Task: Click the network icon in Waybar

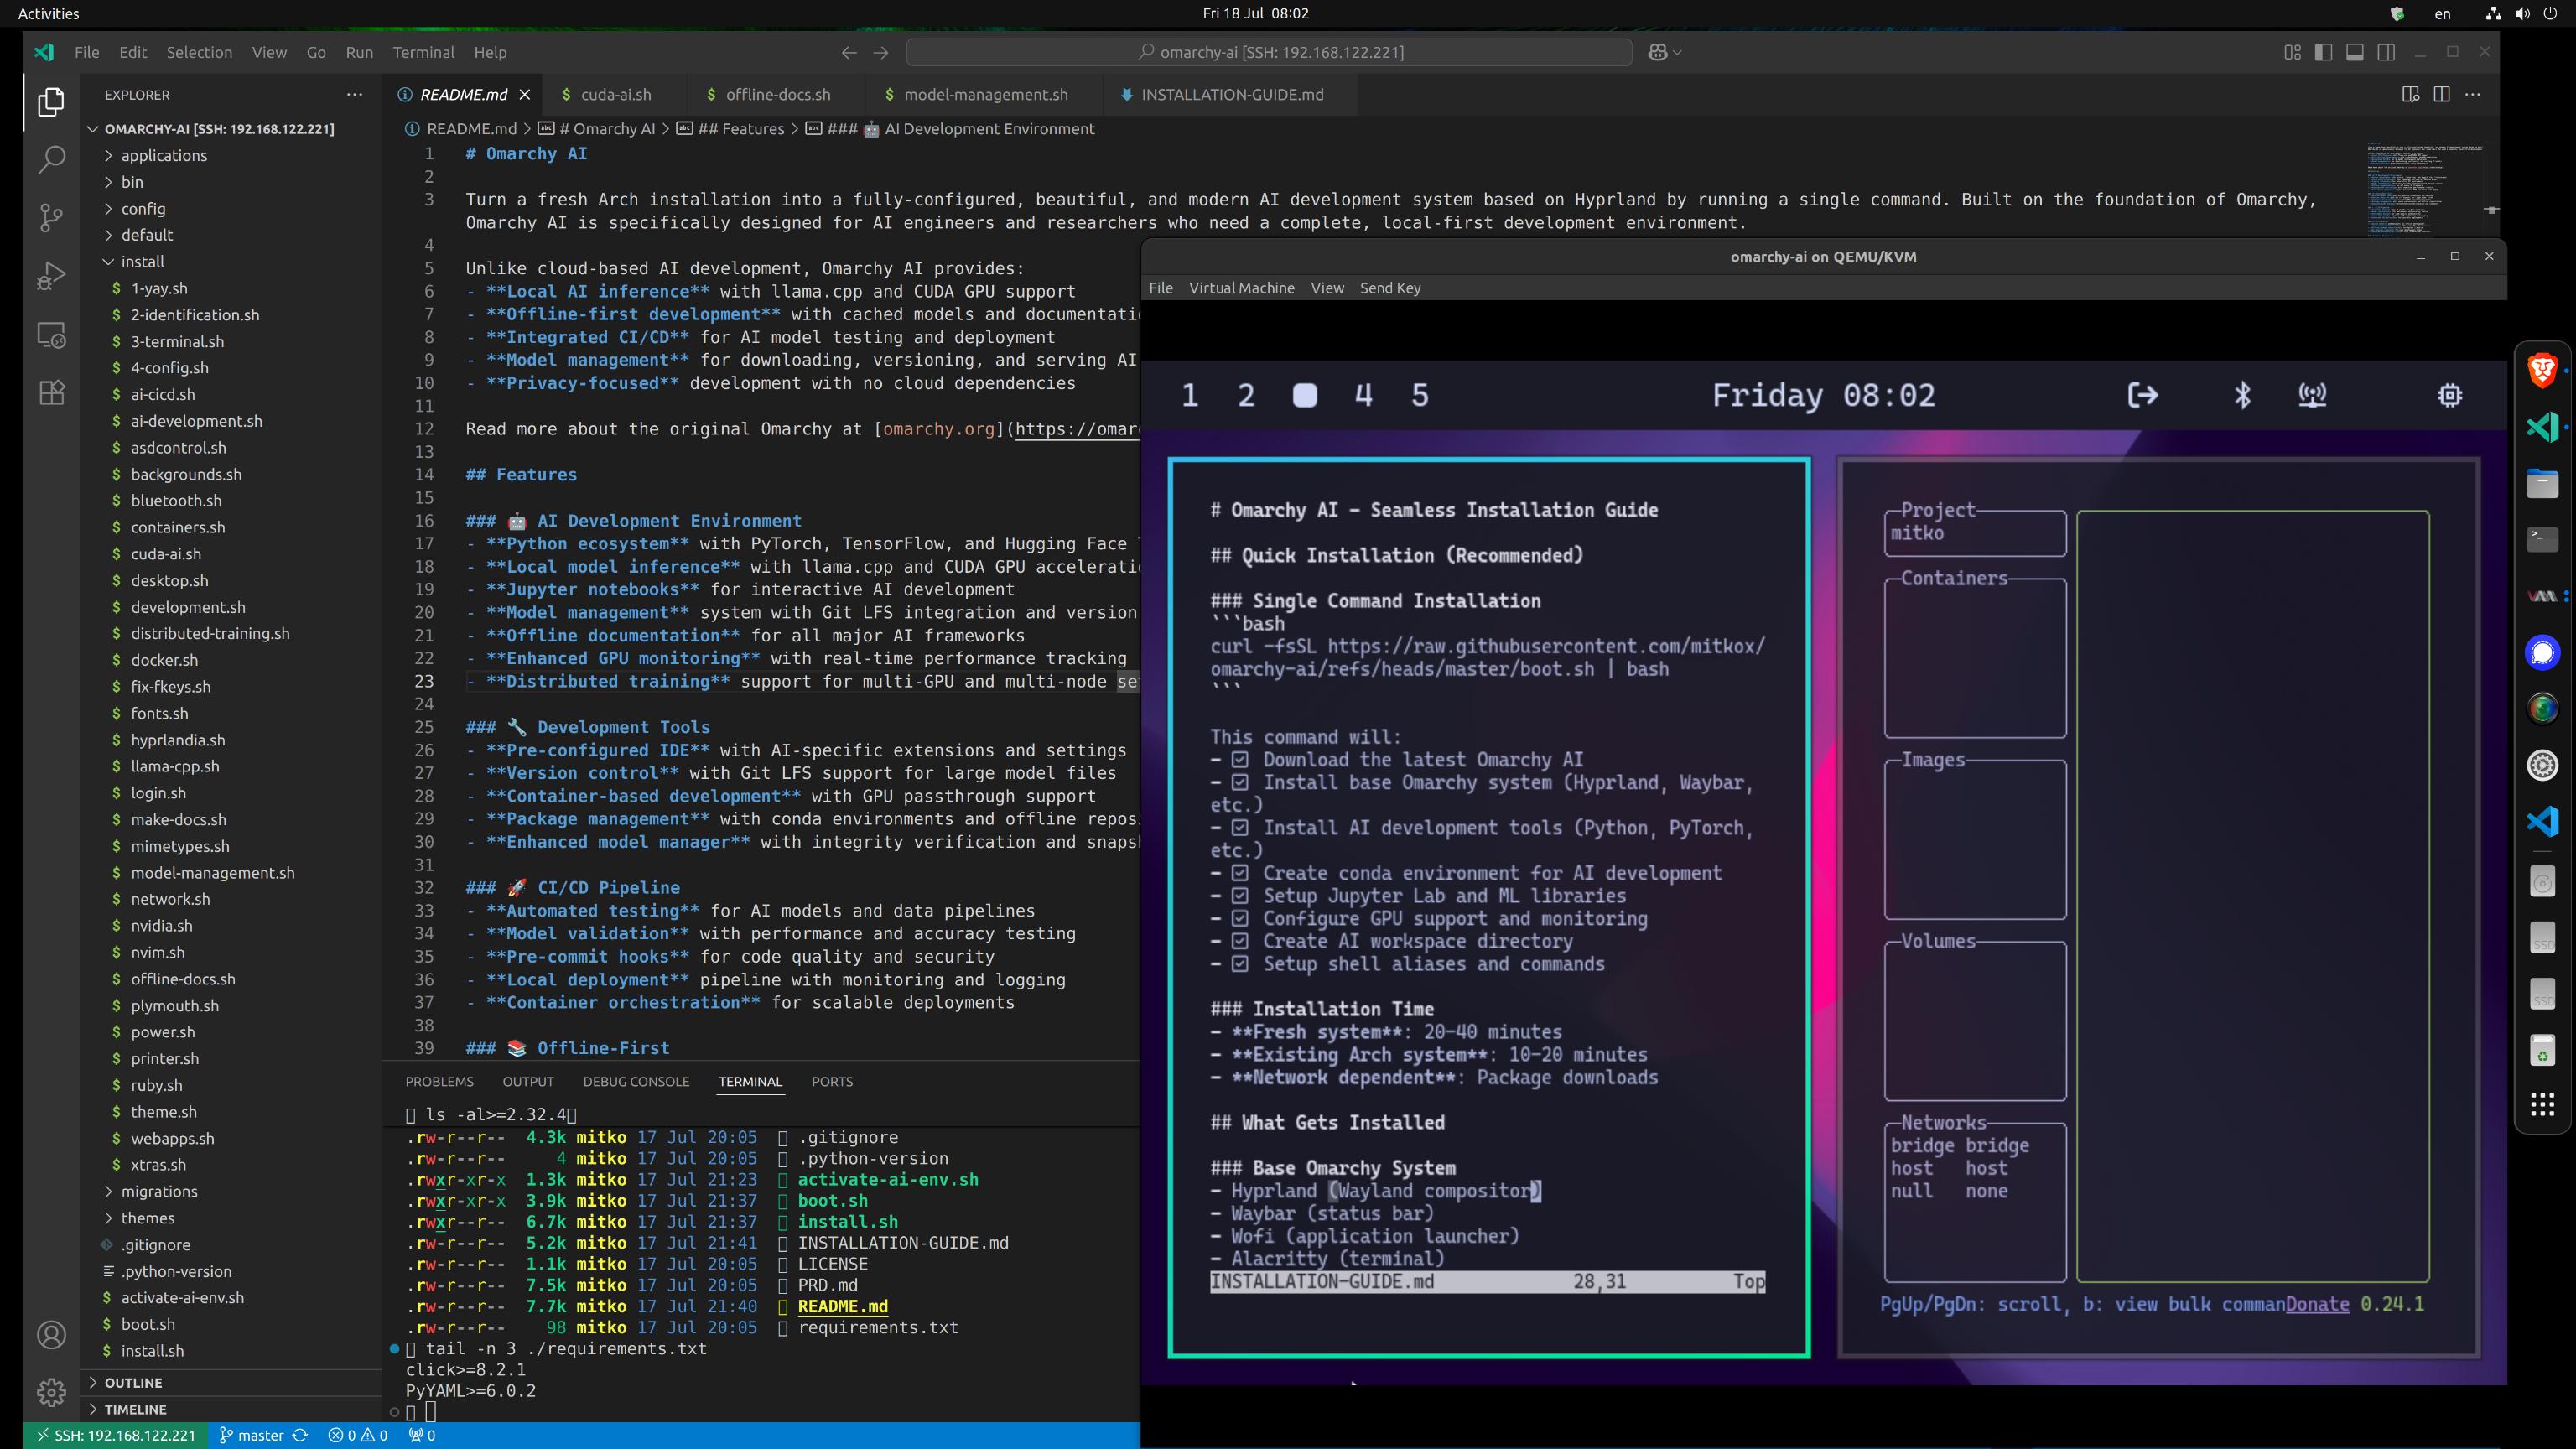Action: click(x=2312, y=395)
